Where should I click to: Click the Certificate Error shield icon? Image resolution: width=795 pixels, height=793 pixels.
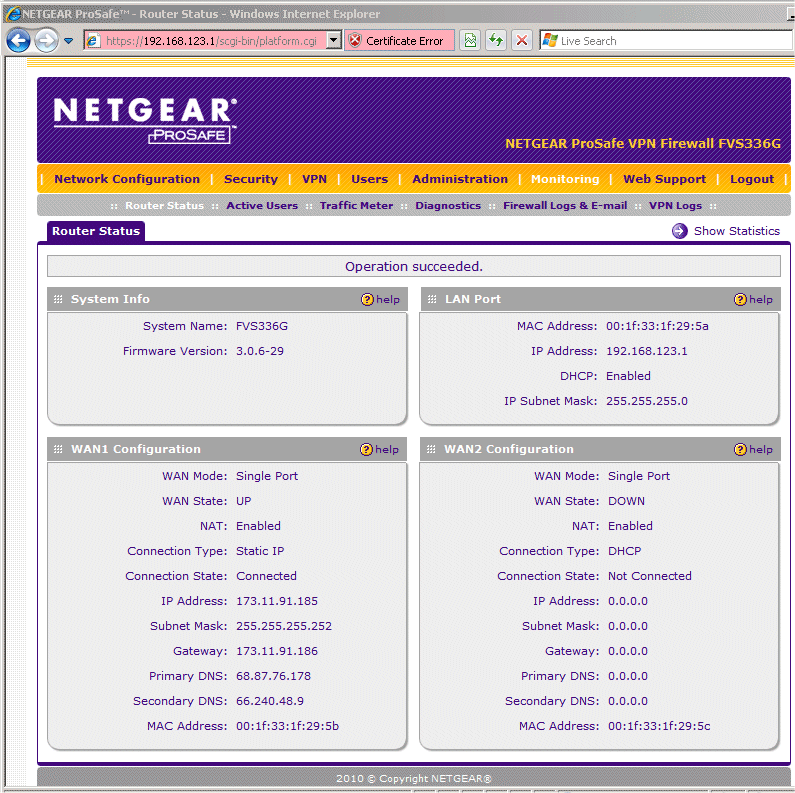[x=355, y=41]
